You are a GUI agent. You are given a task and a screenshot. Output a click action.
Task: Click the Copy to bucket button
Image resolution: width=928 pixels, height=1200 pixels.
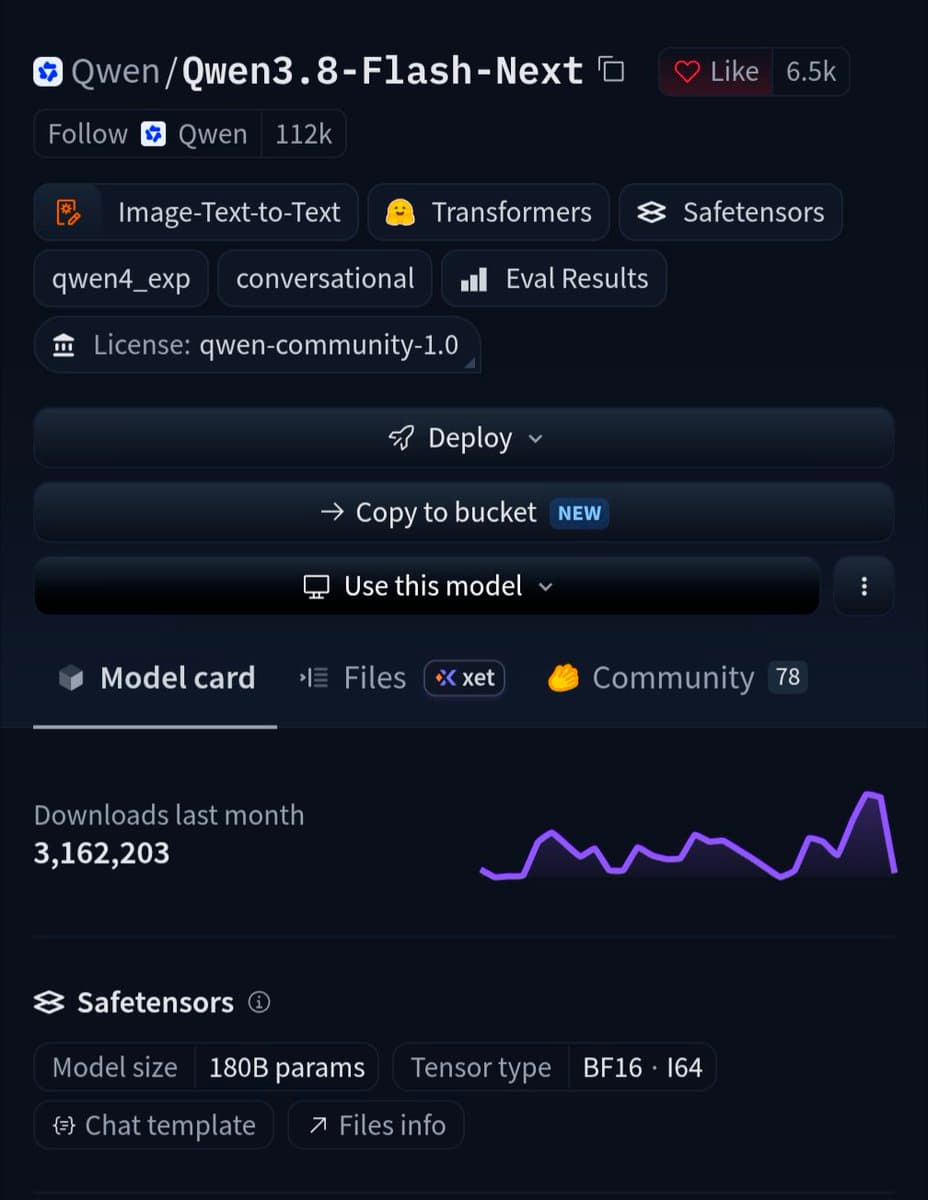pyautogui.click(x=464, y=512)
